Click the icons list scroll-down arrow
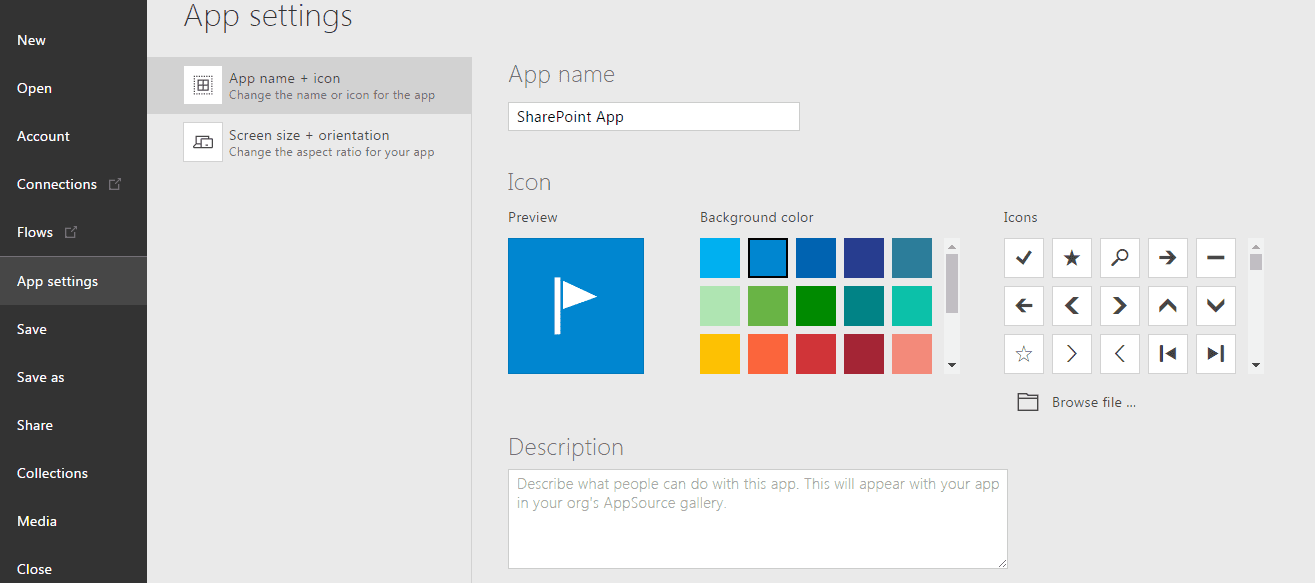Screen dimensions: 1315x583 (1256, 366)
